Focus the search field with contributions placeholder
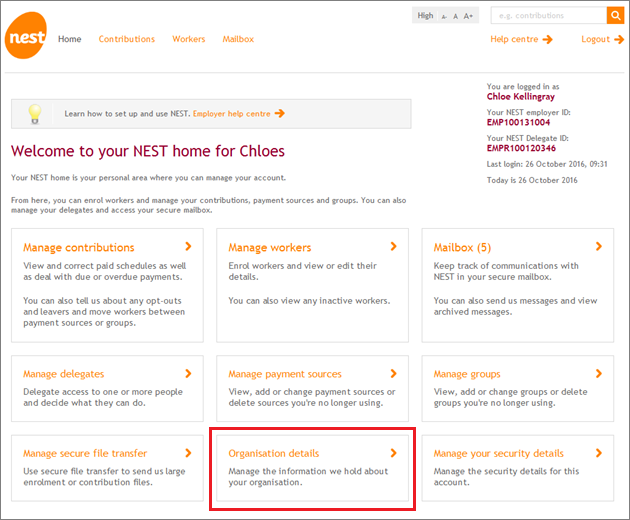The width and height of the screenshot is (630, 520). pyautogui.click(x=549, y=16)
